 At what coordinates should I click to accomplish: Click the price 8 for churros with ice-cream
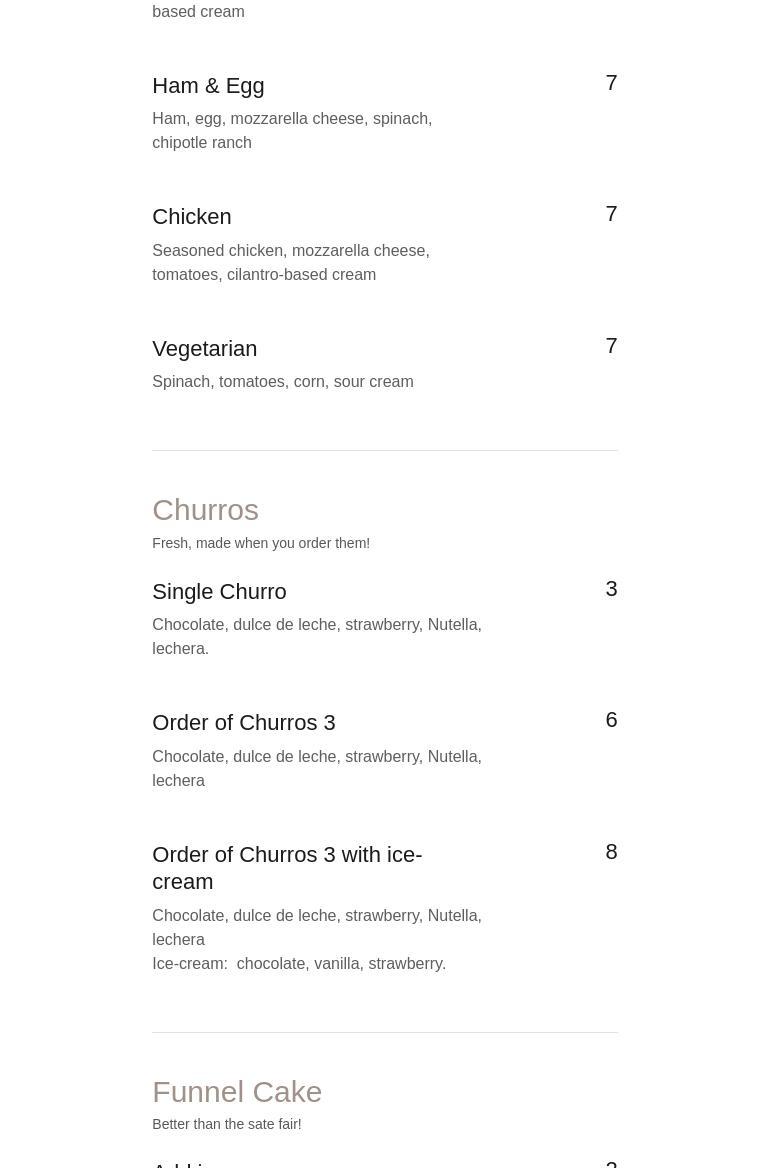(611, 852)
